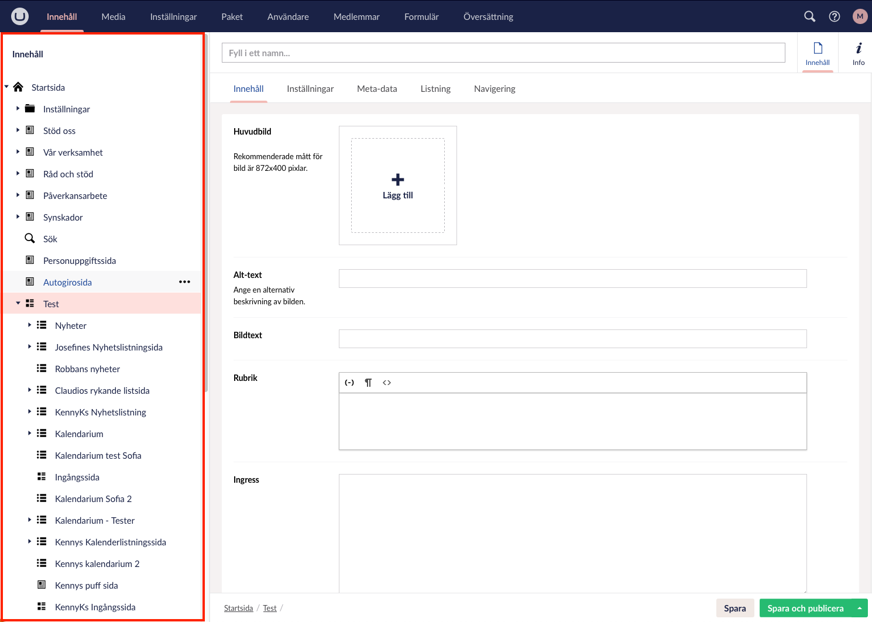Screen dimensions: 872x622
Task: Open Autogirosida options three dots
Action: pos(185,282)
